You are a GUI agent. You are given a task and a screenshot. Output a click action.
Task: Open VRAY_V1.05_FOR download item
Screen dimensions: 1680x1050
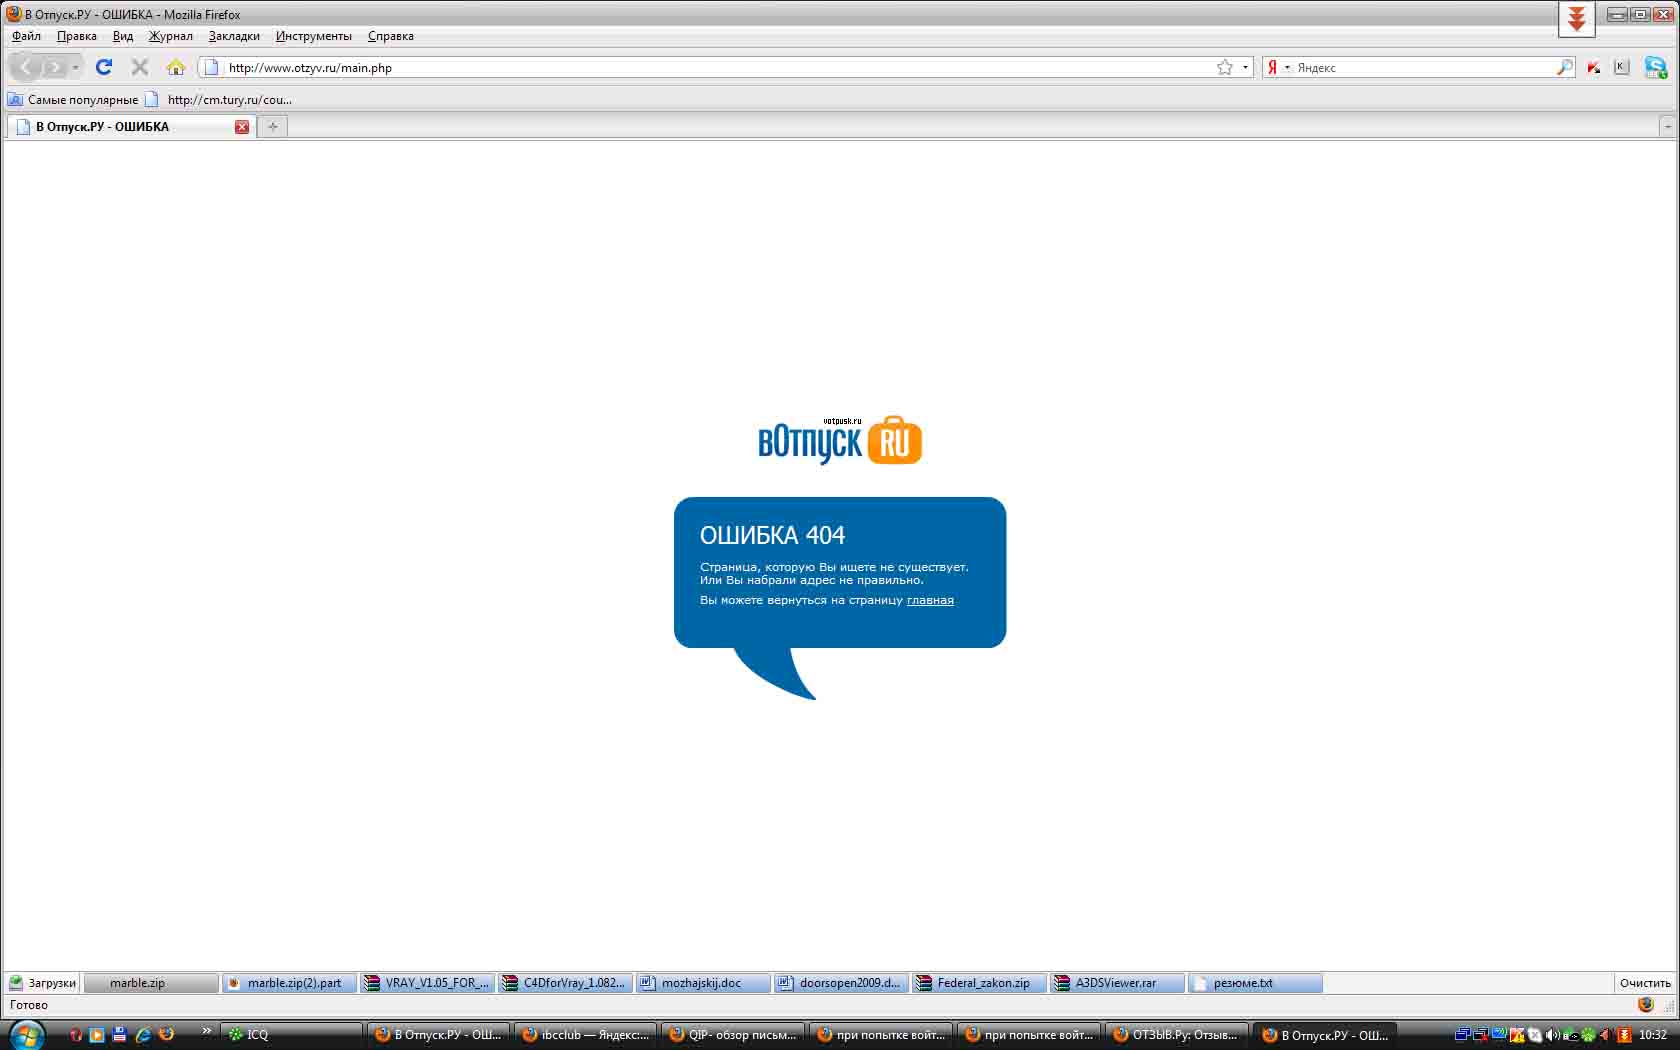tap(426, 983)
